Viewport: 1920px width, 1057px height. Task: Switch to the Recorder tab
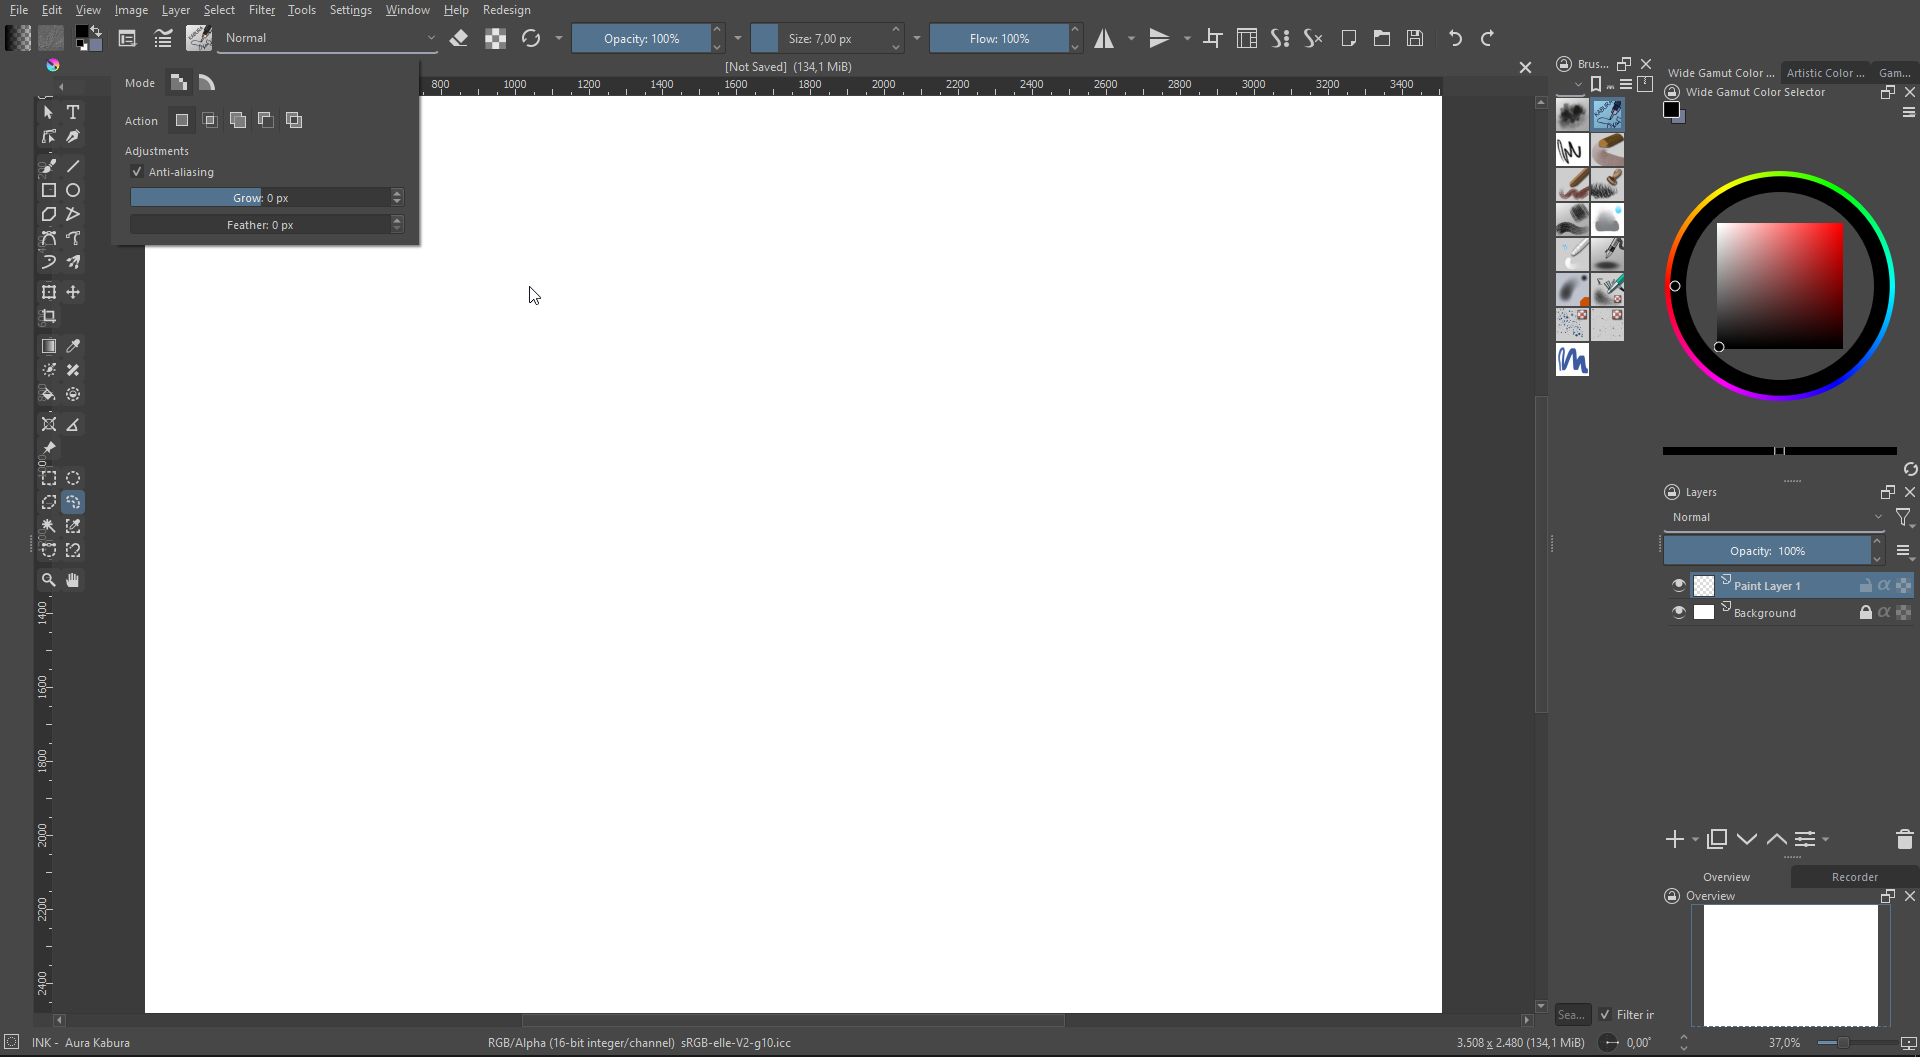1854,877
